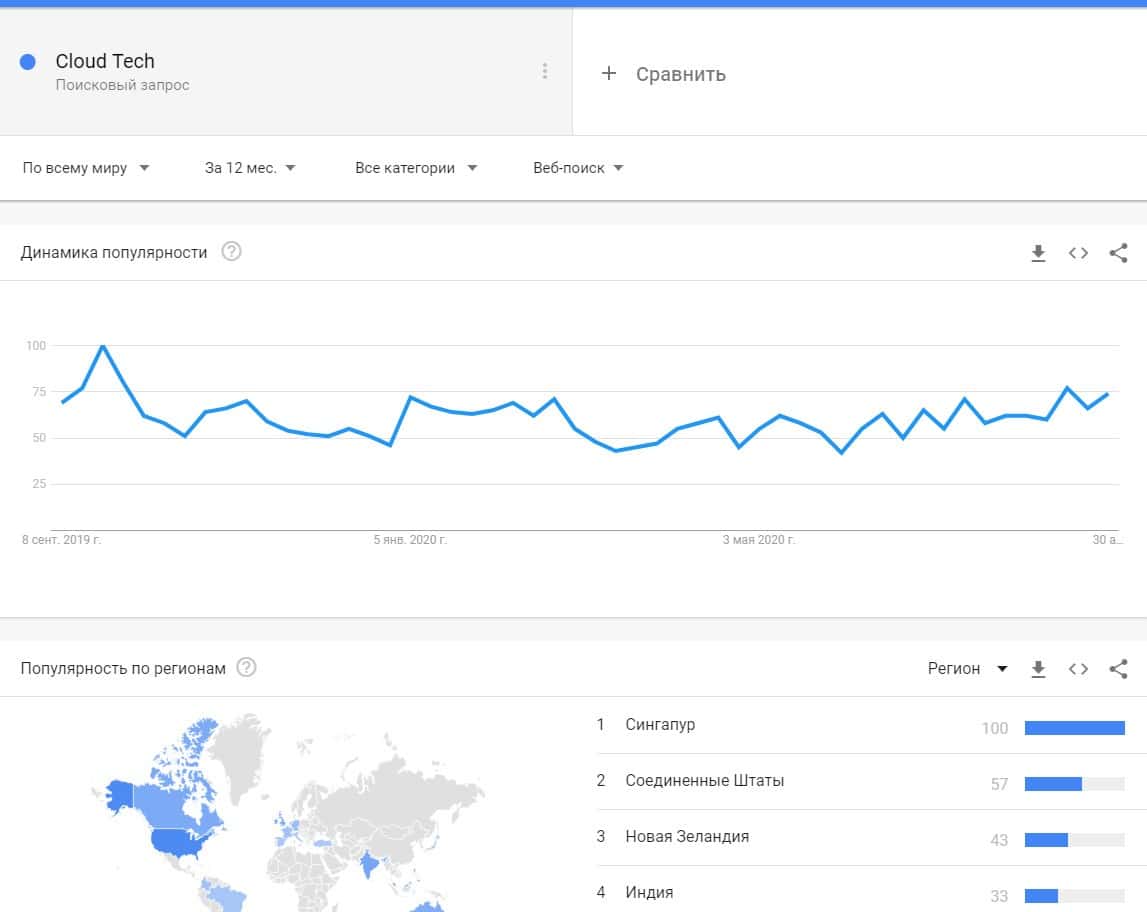Open help for Динамика популярности
This screenshot has height=912, width=1147.
click(x=231, y=252)
